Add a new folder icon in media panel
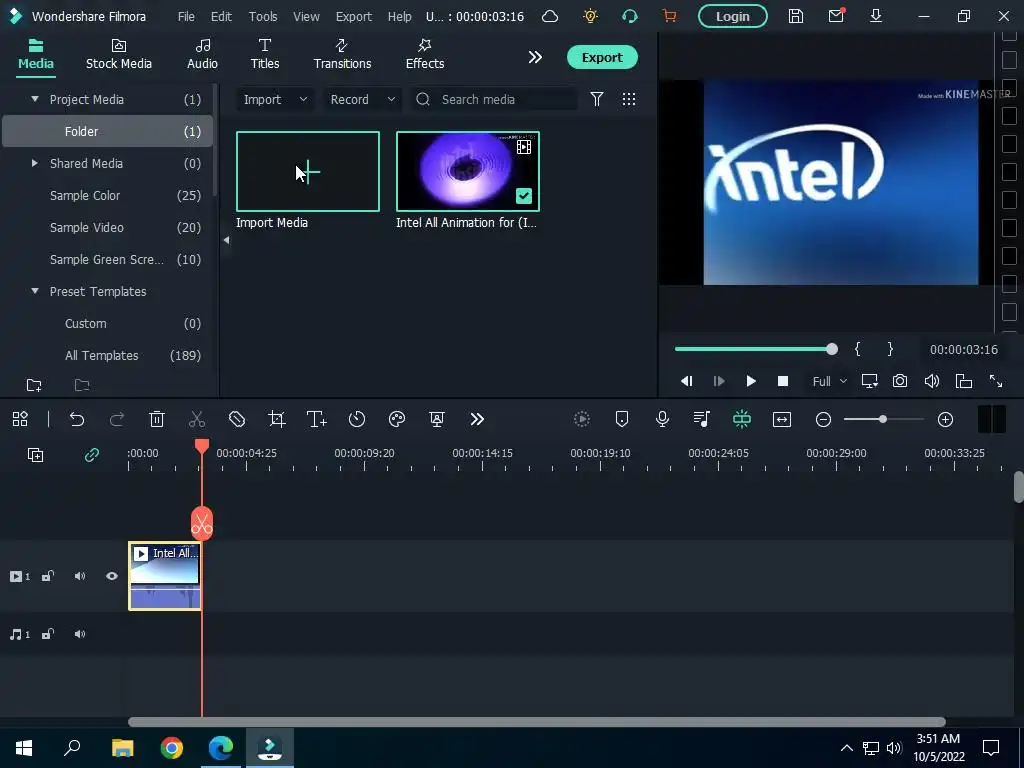Screen dimensions: 1024x768 coord(34,385)
